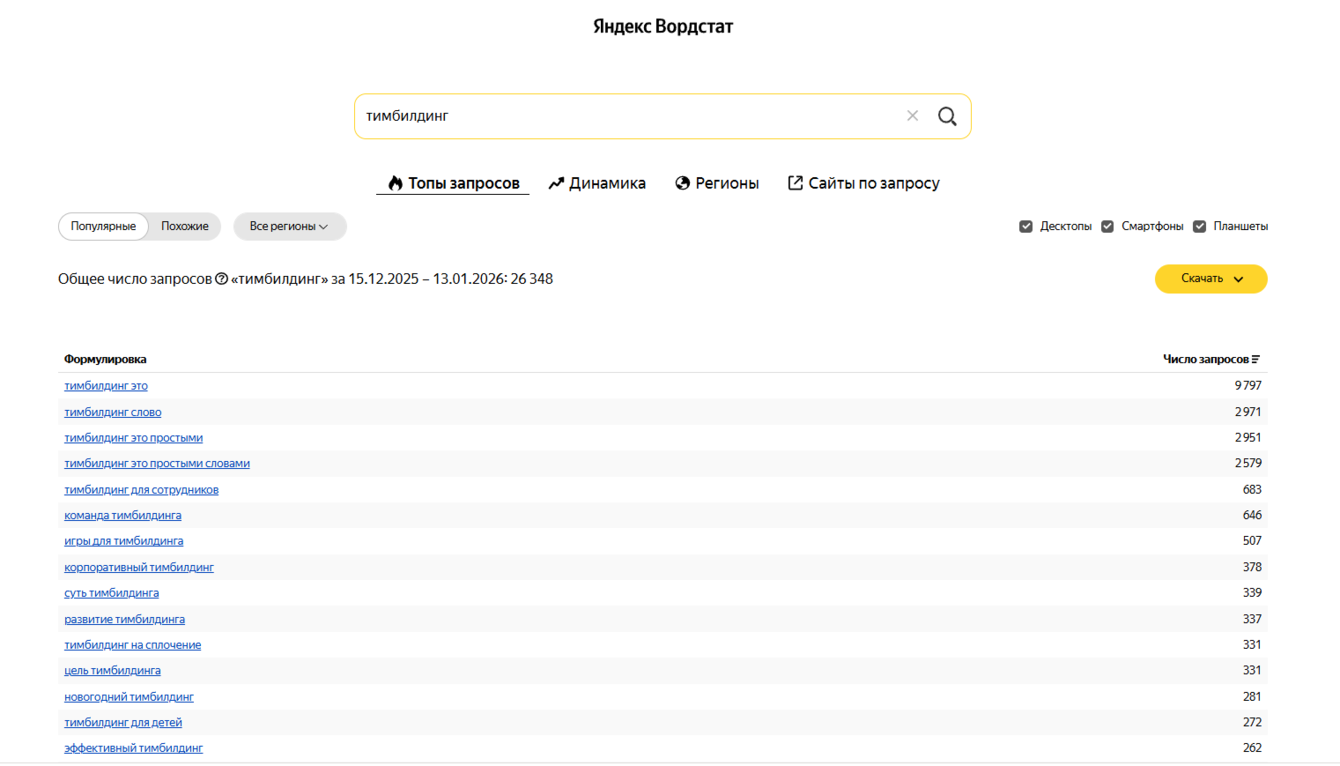1340x766 pixels.
Task: Click the sort icon beside Число запросов
Action: tap(1256, 359)
